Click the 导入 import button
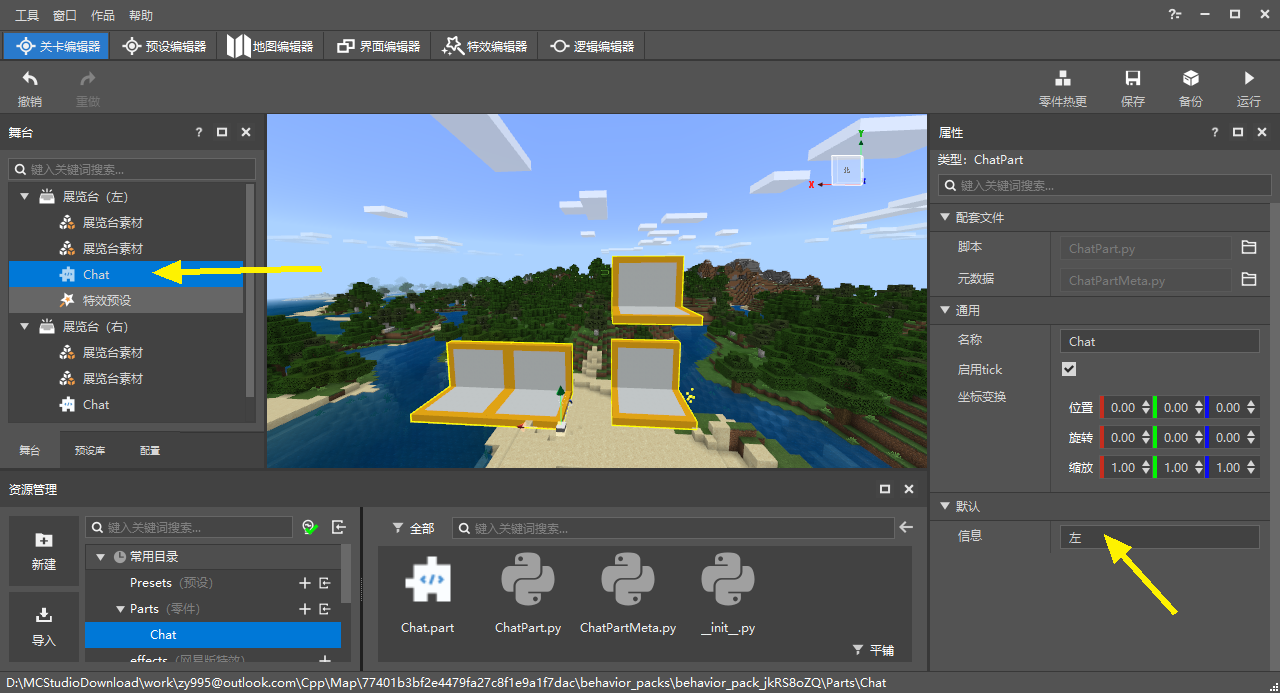Viewport: 1280px width, 693px height. [44, 626]
